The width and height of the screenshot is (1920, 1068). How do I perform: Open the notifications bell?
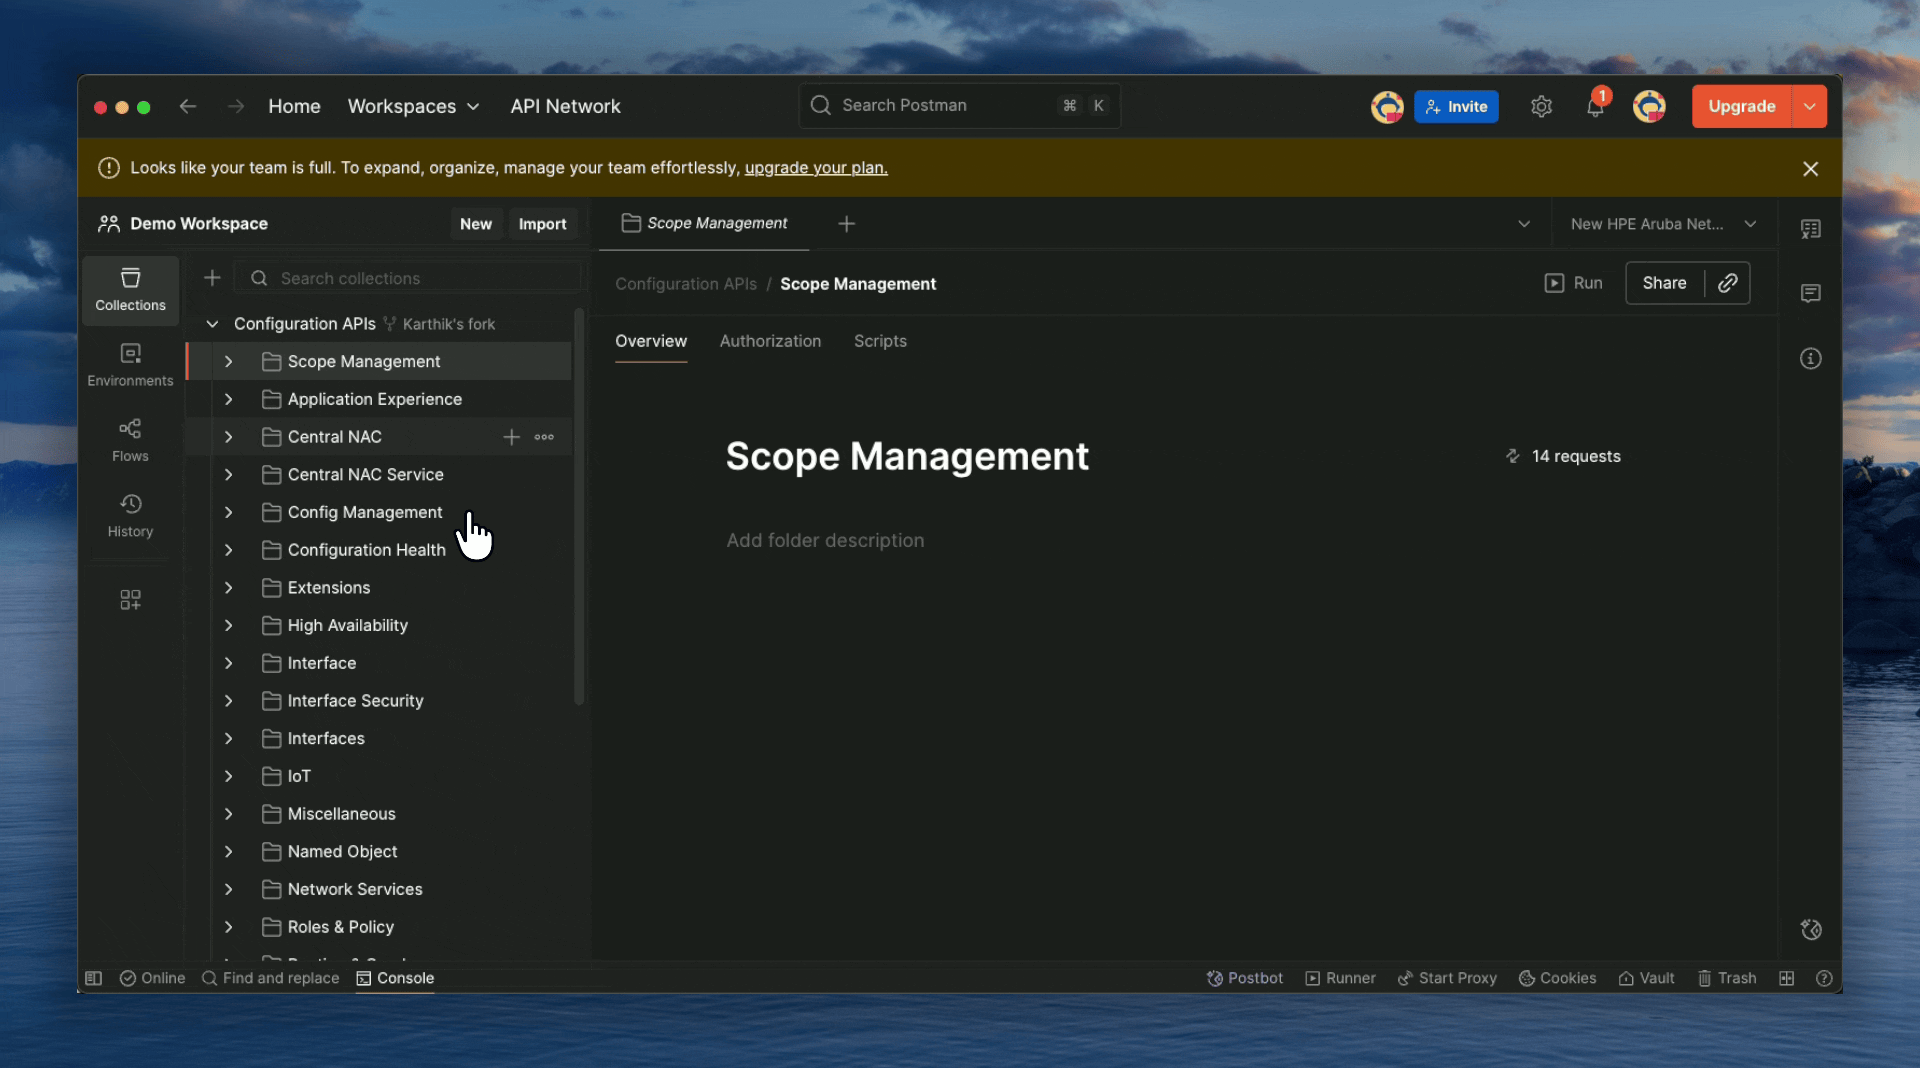point(1595,106)
